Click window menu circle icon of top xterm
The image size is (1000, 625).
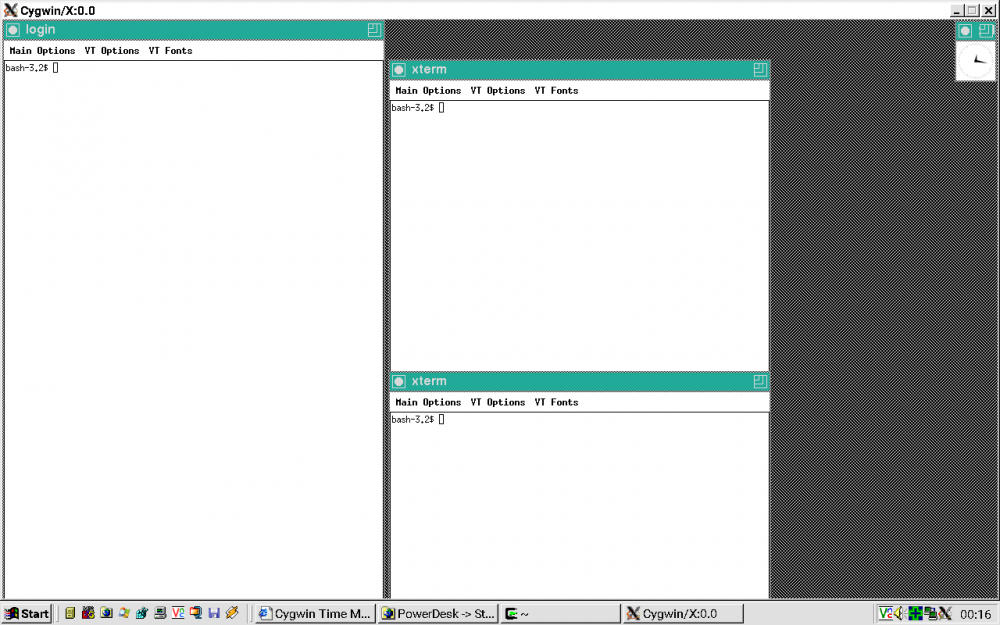click(x=399, y=70)
